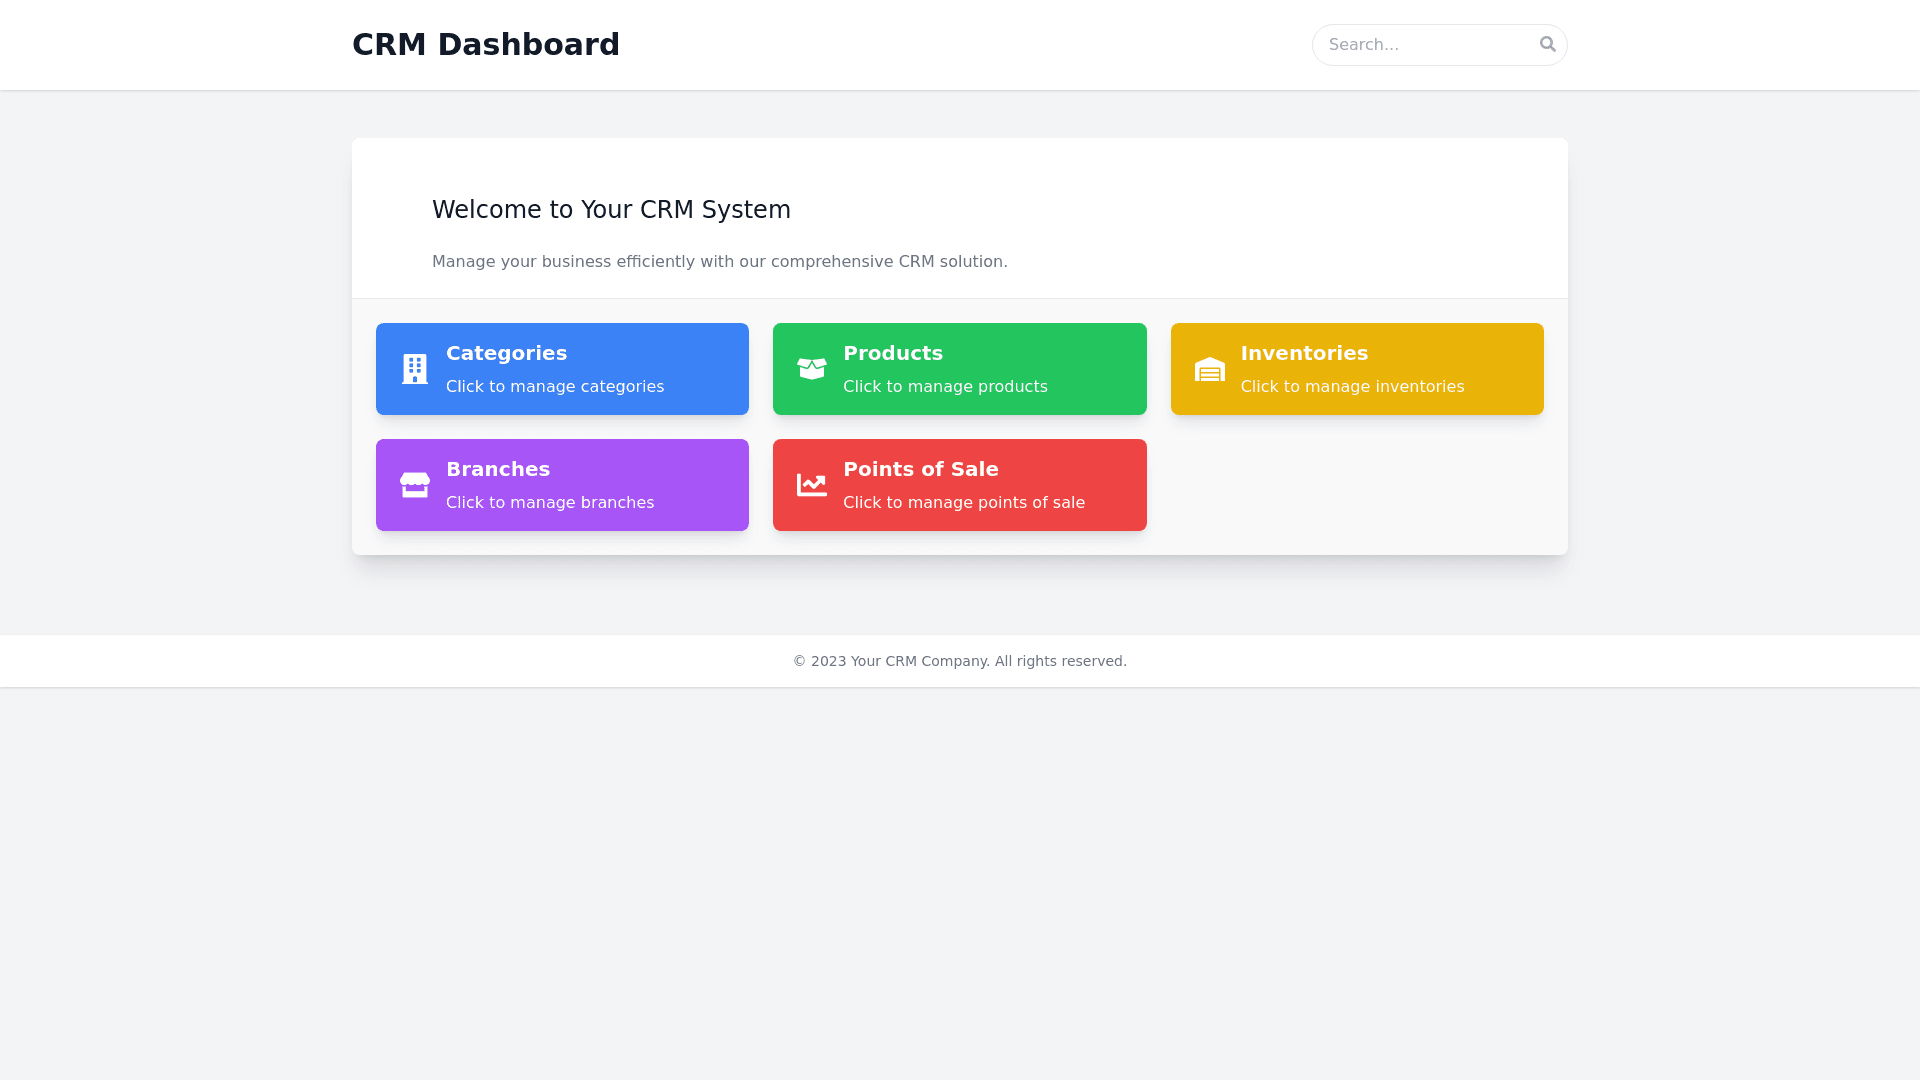Select 'Click to manage products' text
This screenshot has height=1080, width=1920.
945,387
